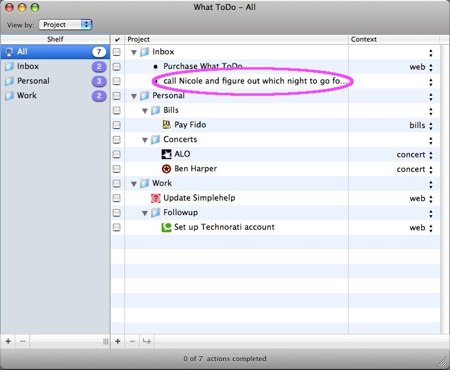Click the Pay Fido task icon
The width and height of the screenshot is (450, 370).
(x=166, y=125)
